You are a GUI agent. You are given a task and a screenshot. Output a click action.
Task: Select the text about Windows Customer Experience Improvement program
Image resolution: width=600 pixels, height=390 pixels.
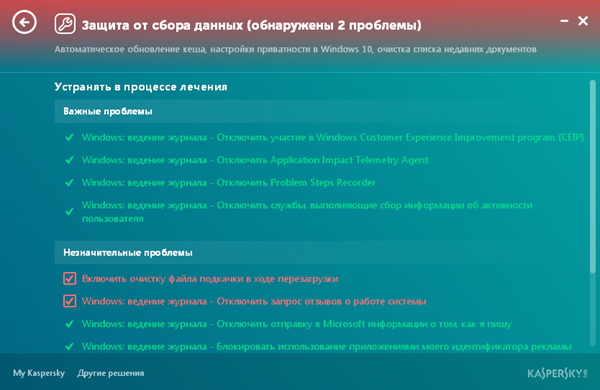pyautogui.click(x=333, y=137)
